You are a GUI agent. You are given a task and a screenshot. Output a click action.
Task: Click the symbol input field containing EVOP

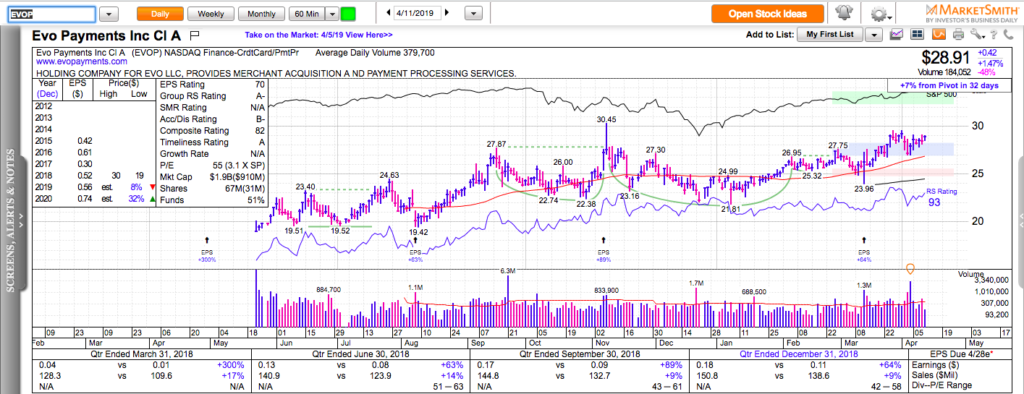pyautogui.click(x=51, y=13)
